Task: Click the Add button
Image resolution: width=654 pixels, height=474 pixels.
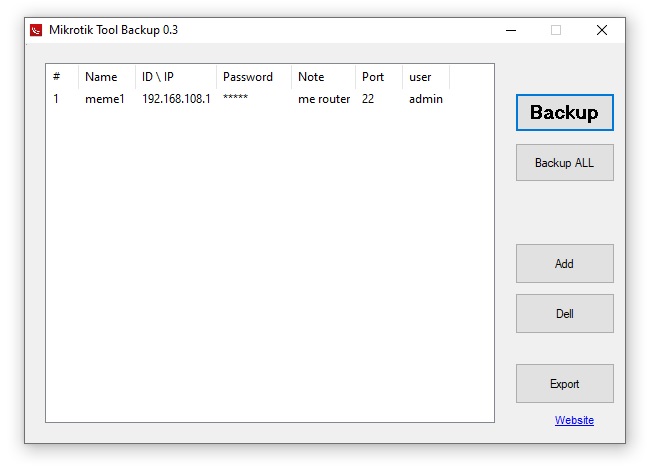Action: [565, 264]
